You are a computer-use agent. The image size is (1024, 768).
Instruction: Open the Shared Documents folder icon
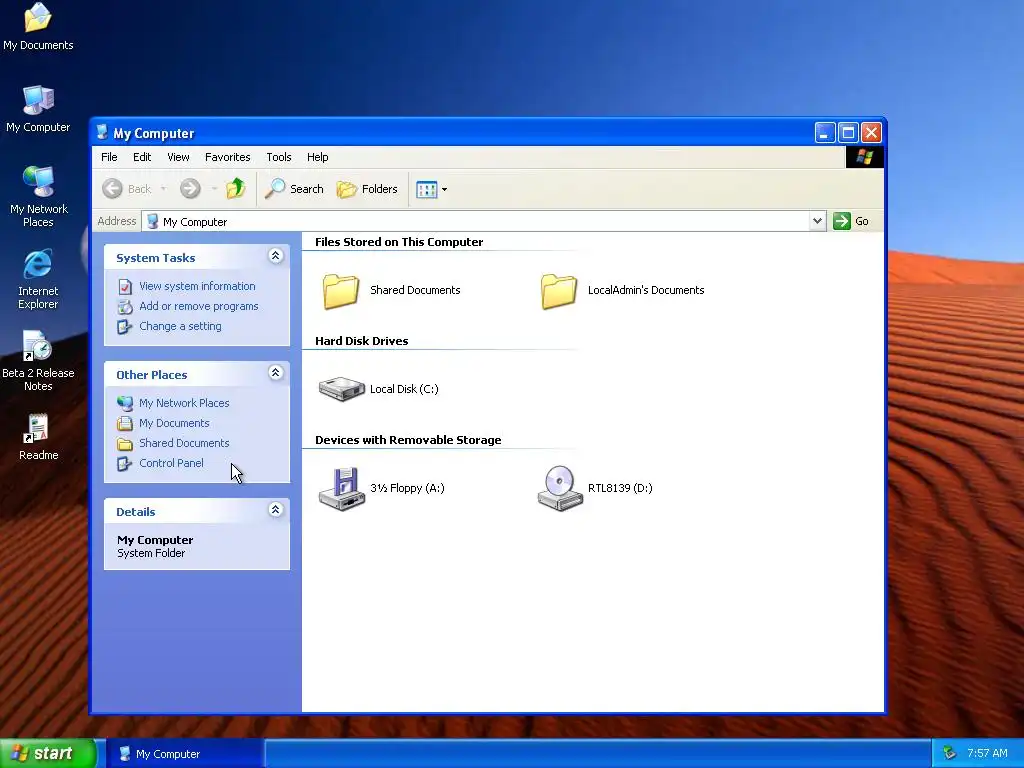pos(341,291)
